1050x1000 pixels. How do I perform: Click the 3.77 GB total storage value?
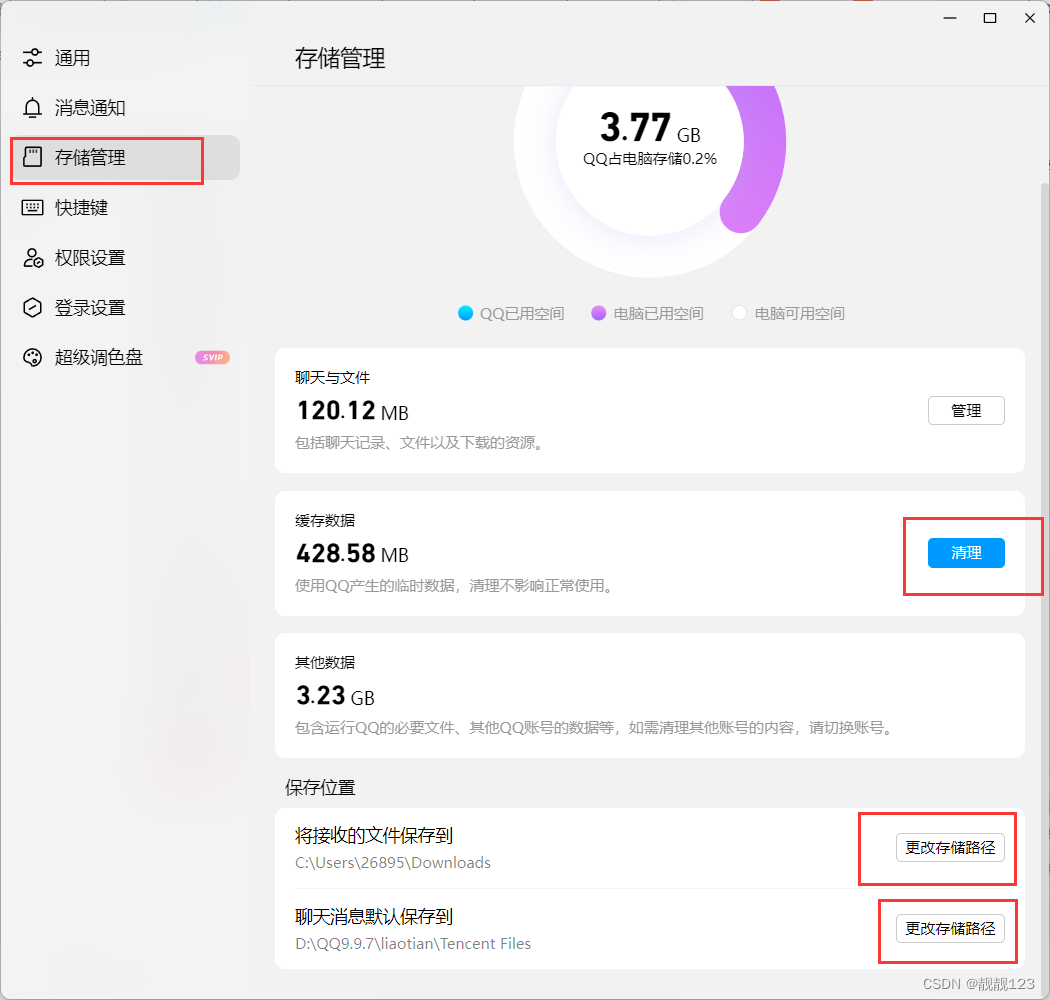click(650, 127)
